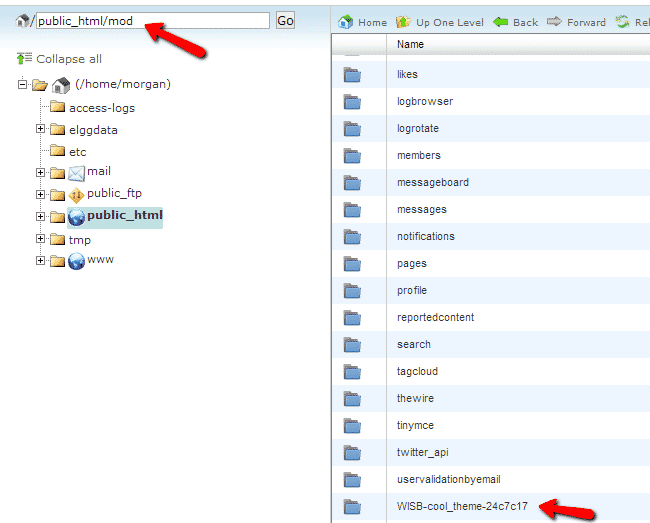Click the public_html/mod path input field

(153, 20)
